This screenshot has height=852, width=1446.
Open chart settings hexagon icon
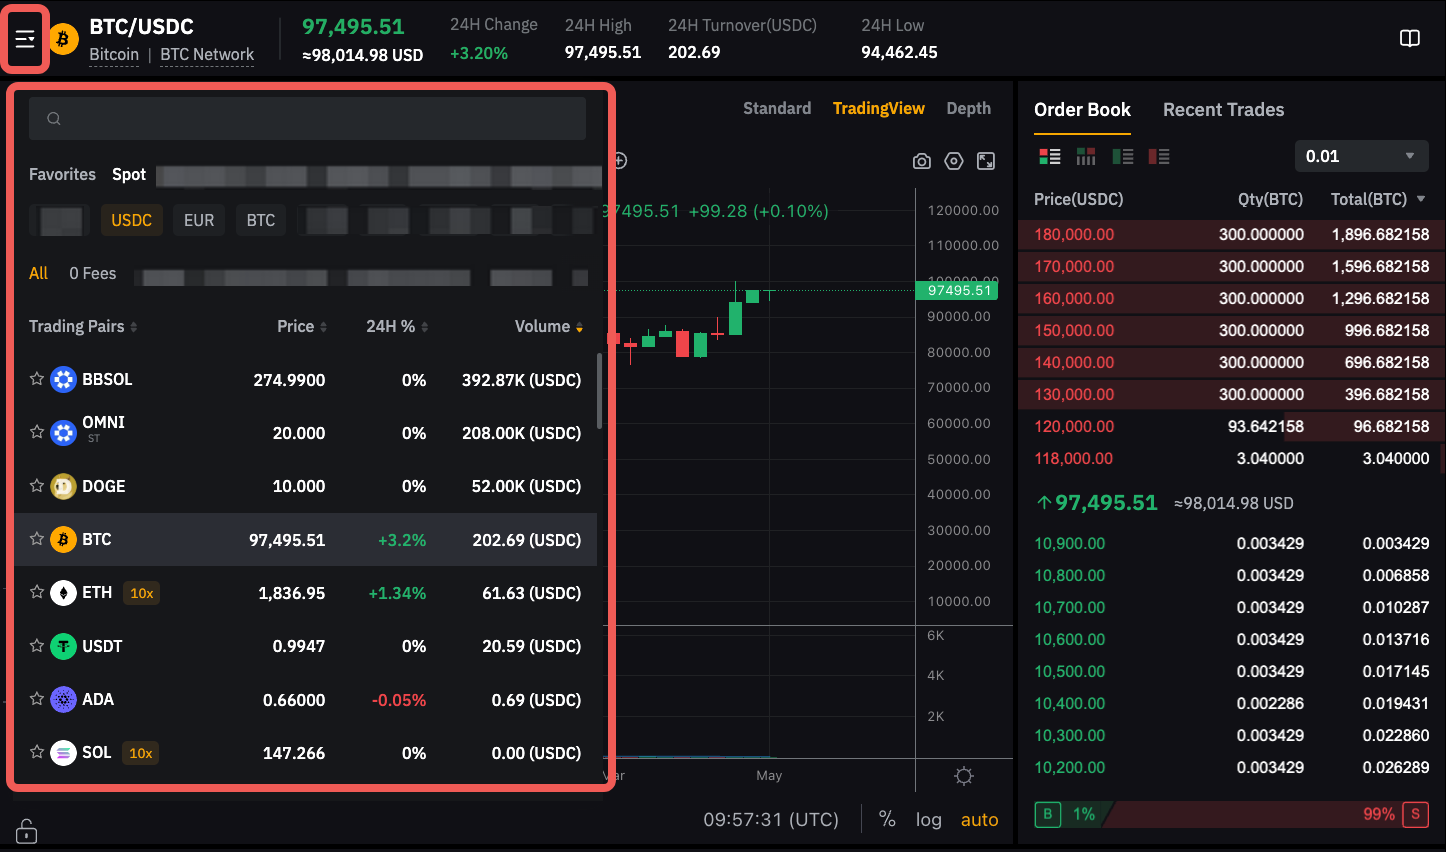(954, 161)
